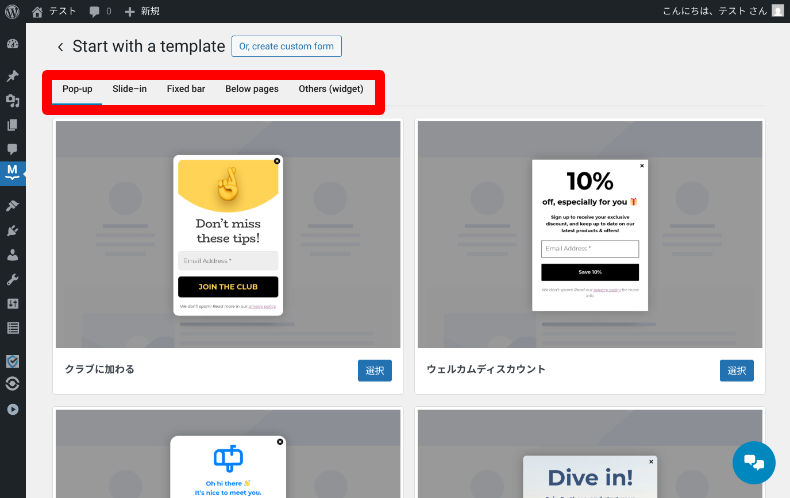Visit site via home icon テスト

tap(37, 12)
